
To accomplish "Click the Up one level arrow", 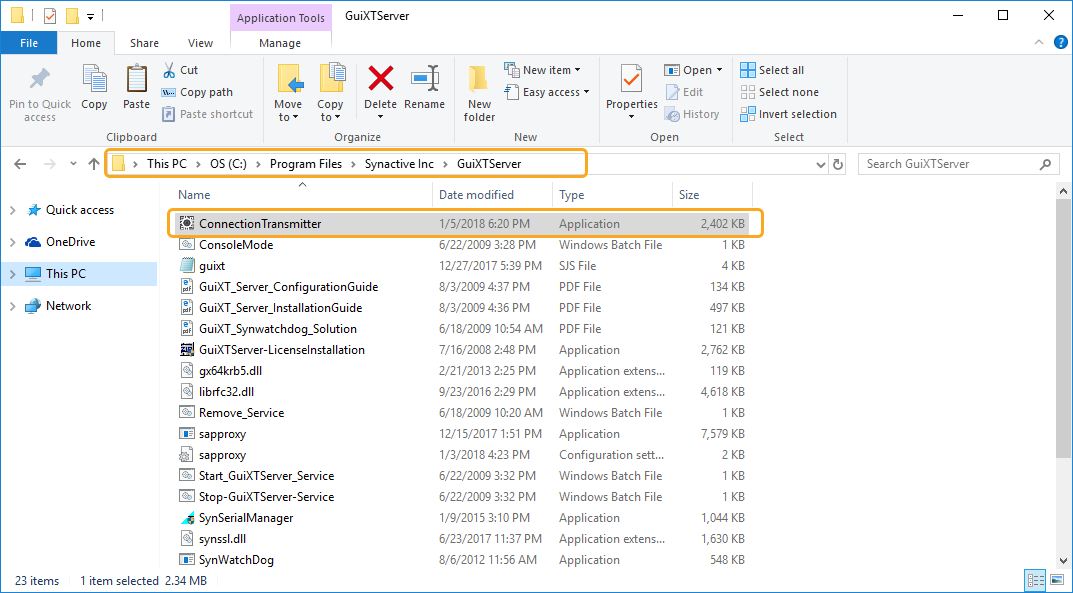I will (x=94, y=164).
